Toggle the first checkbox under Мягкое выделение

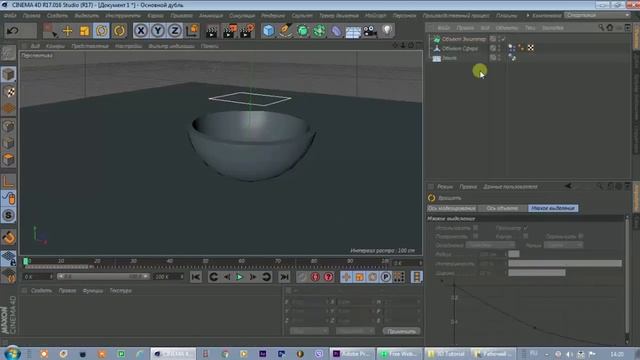point(476,228)
